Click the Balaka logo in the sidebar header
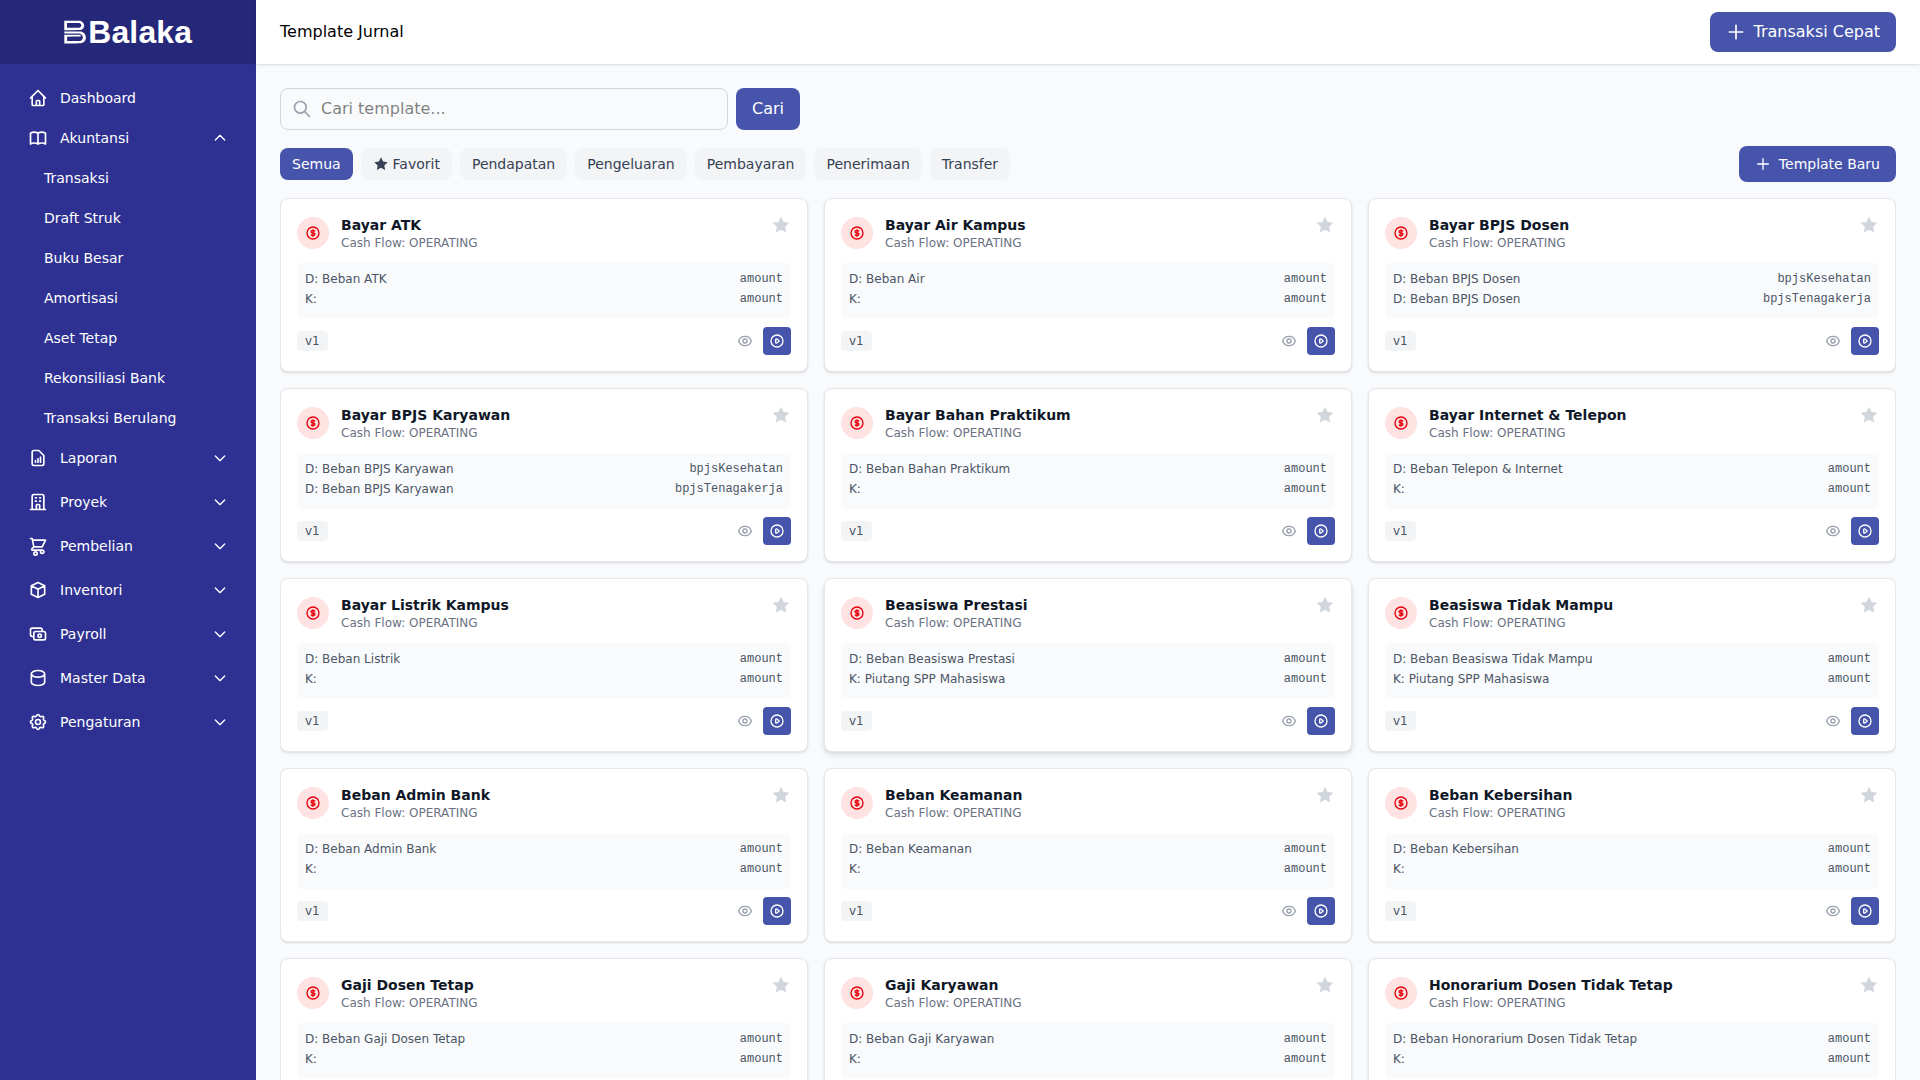The height and width of the screenshot is (1080, 1920). click(127, 32)
